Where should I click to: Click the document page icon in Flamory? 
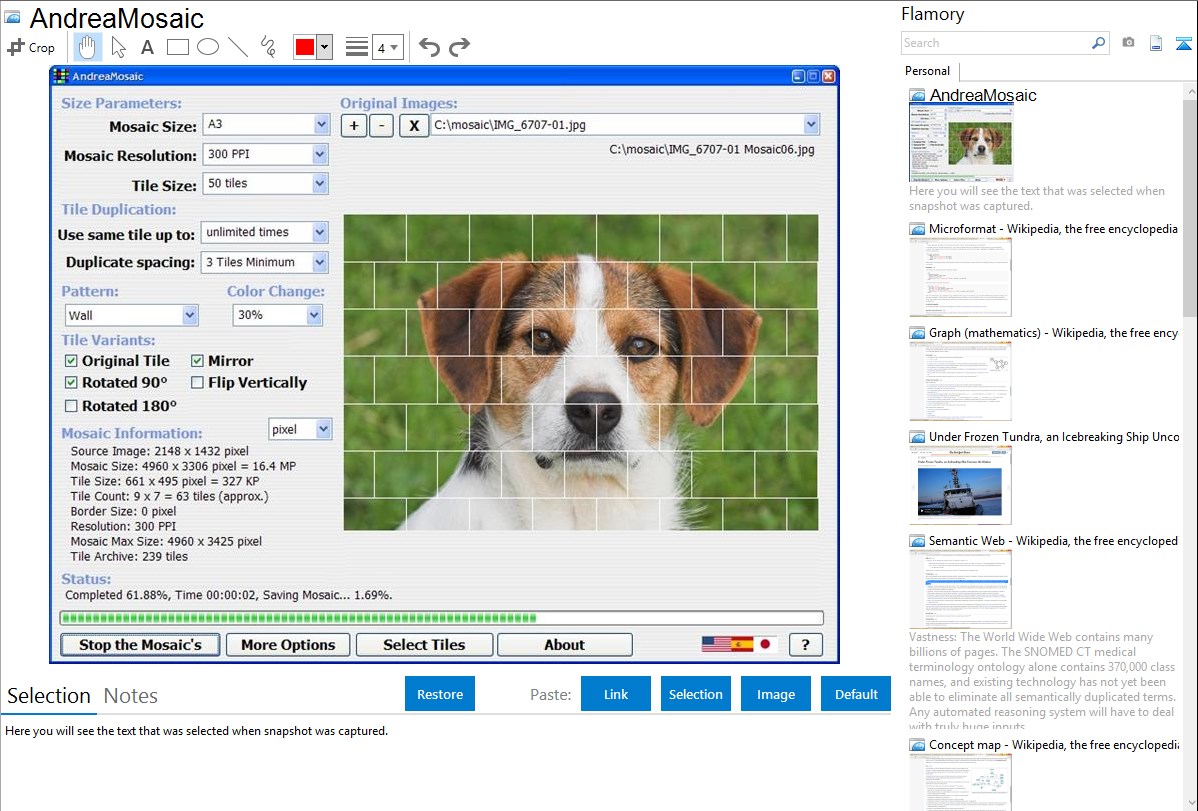pyautogui.click(x=1156, y=43)
